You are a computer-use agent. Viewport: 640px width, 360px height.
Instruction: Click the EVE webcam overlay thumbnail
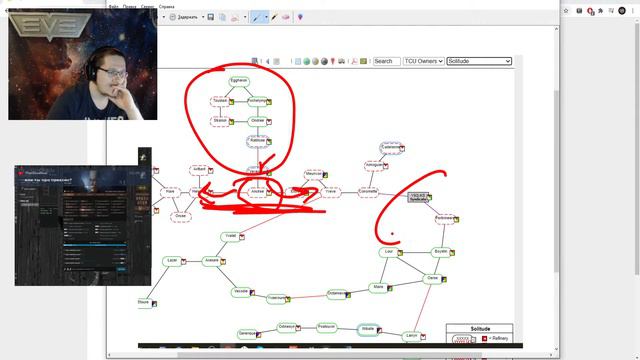pyautogui.click(x=83, y=64)
